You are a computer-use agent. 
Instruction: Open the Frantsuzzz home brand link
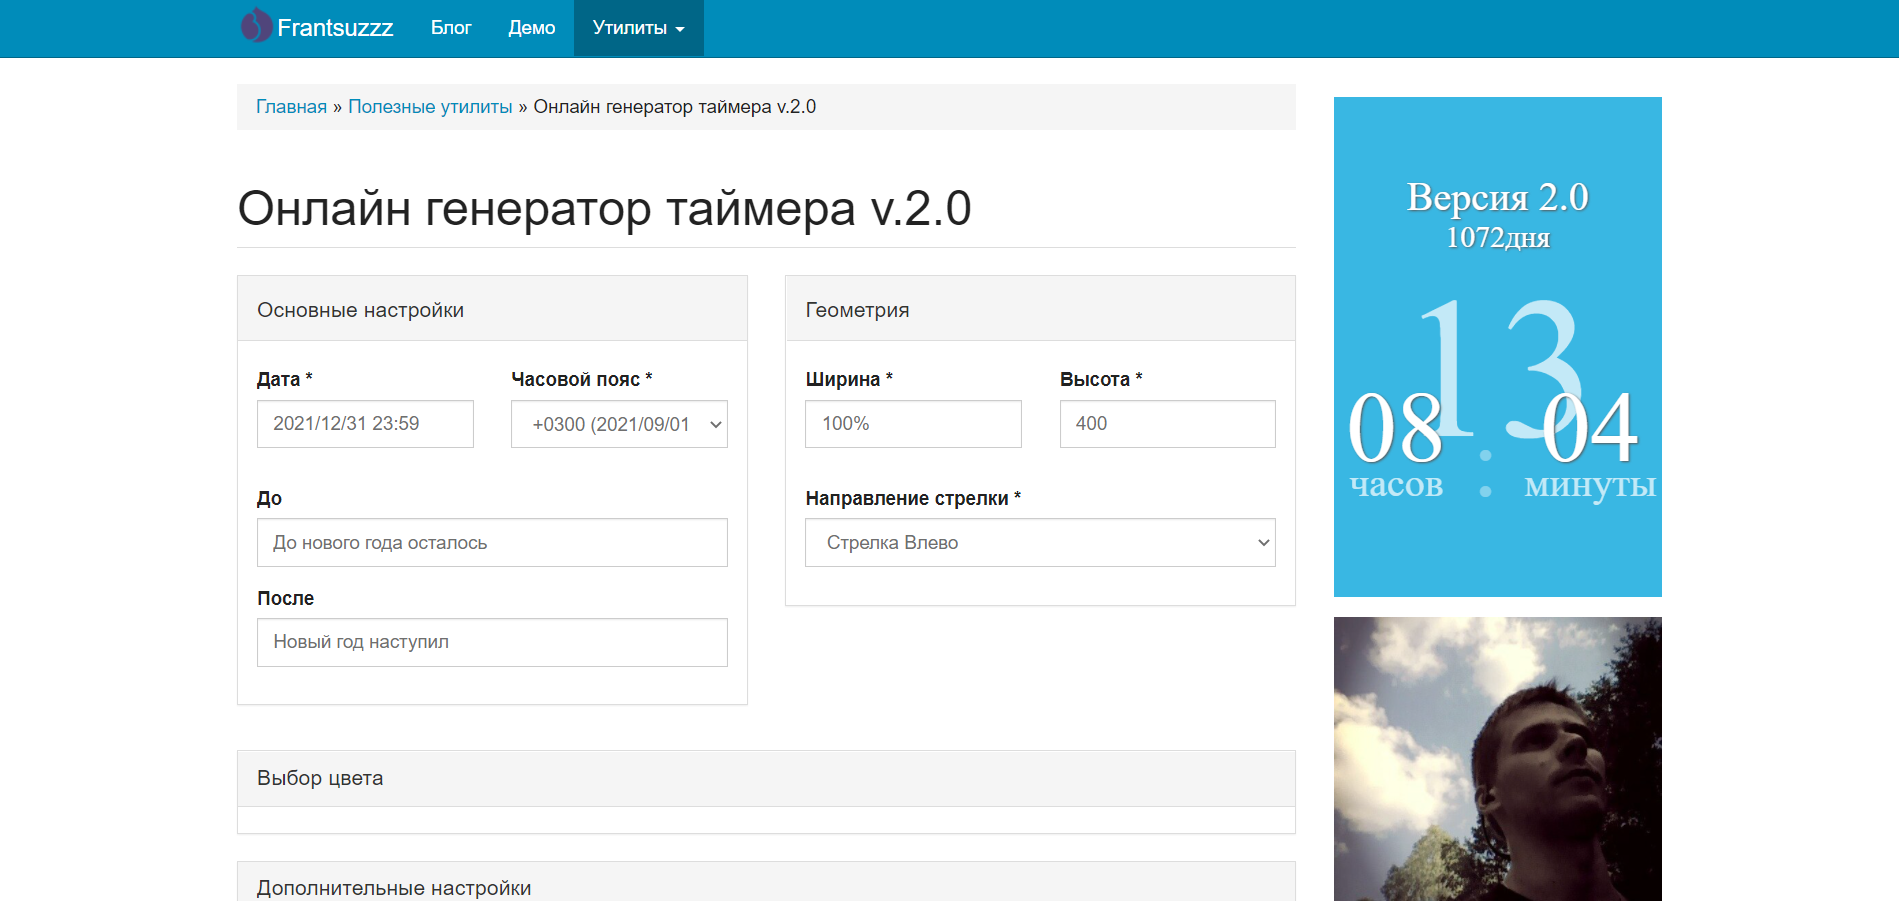click(334, 28)
